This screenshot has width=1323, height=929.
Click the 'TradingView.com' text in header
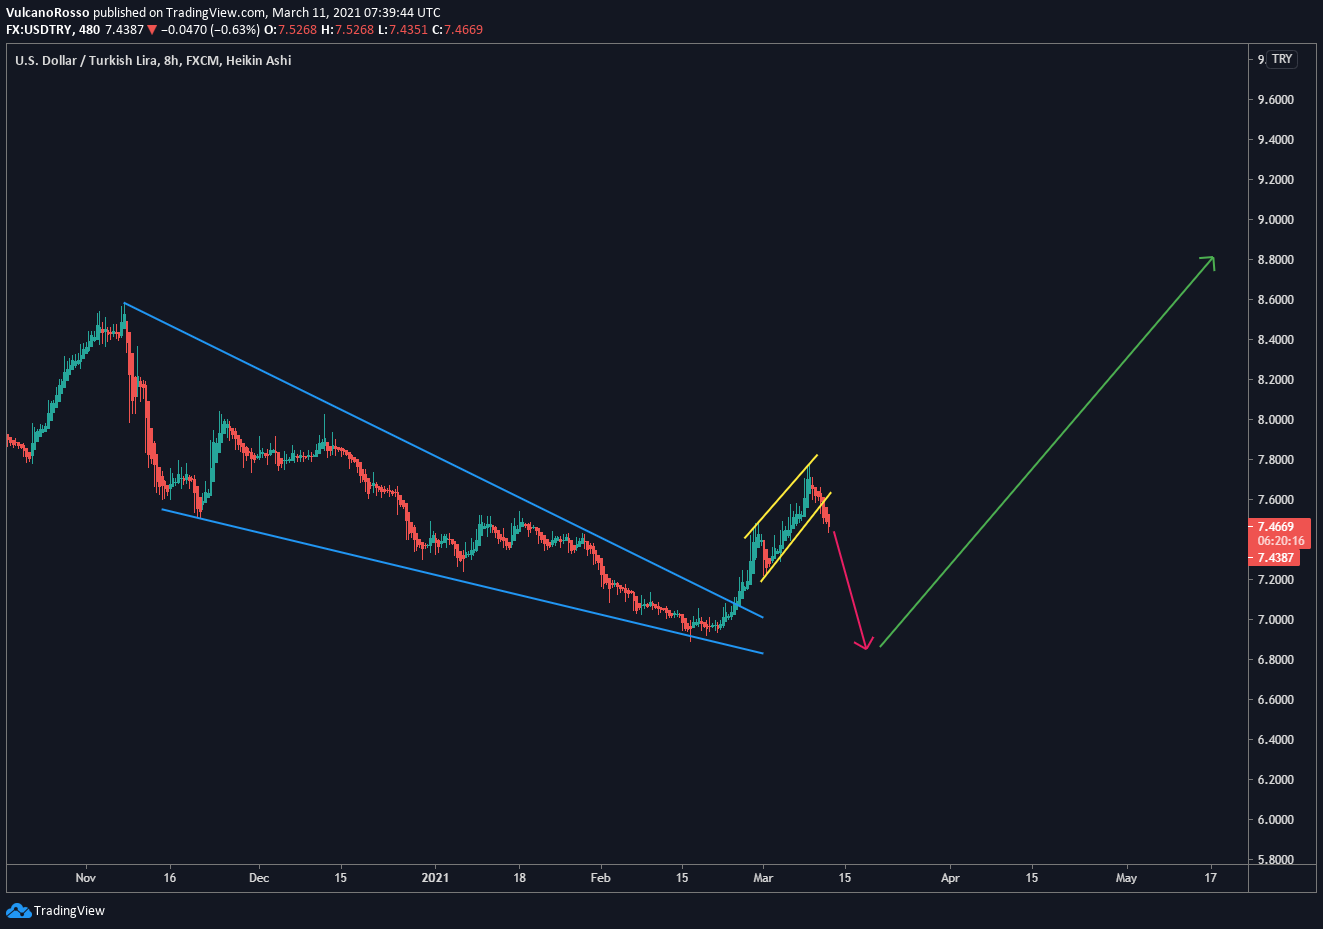216,13
